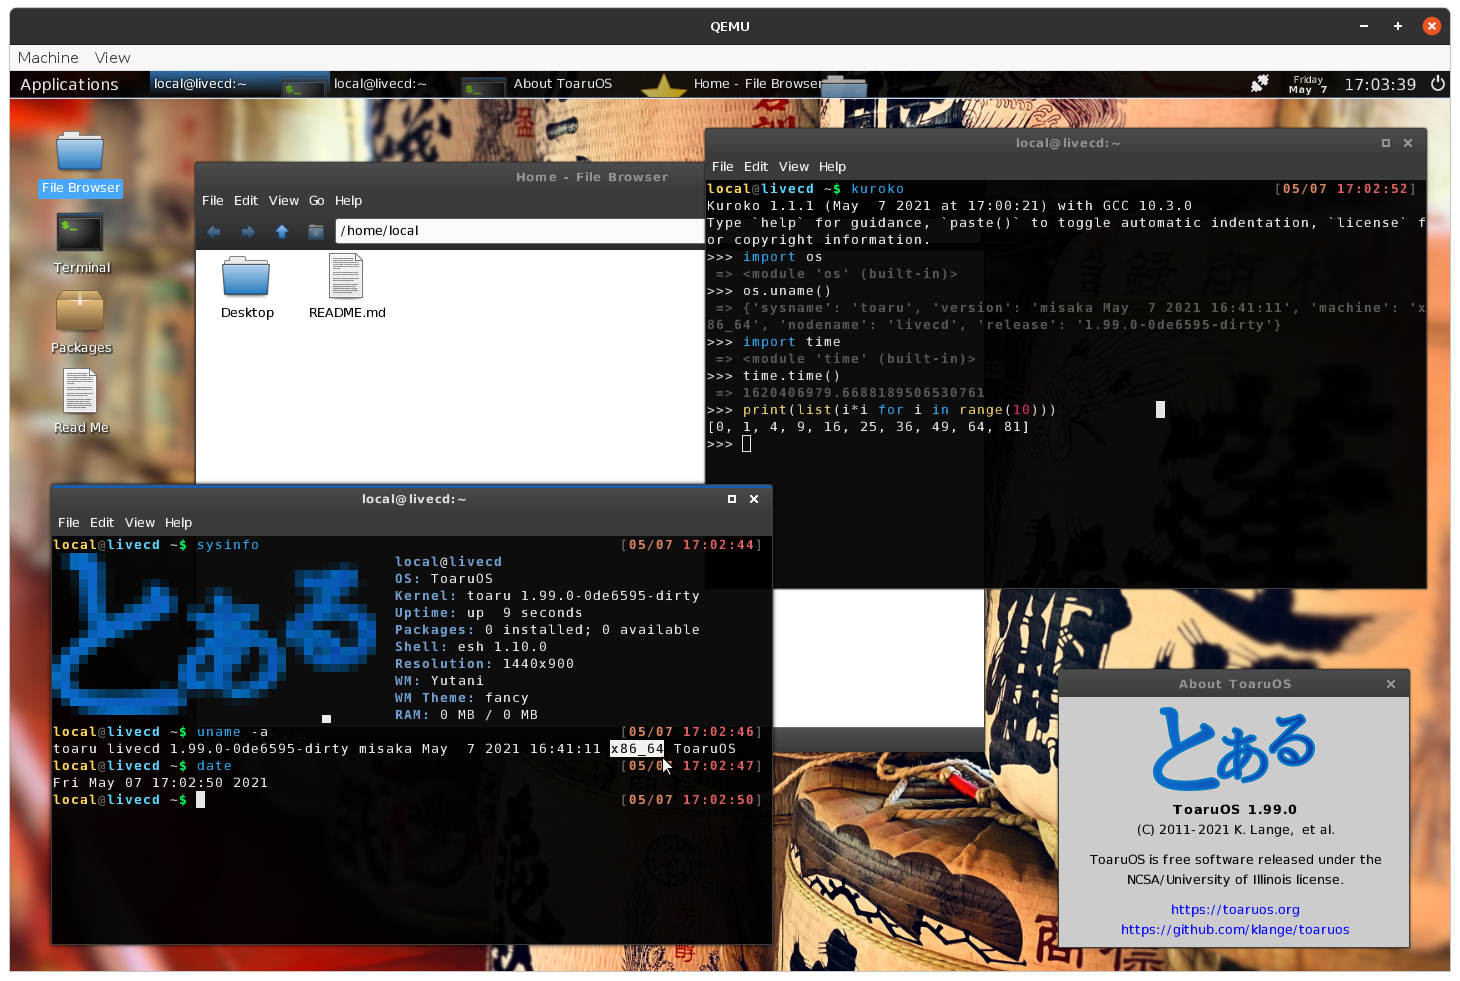Go up one directory in File Browser

tap(281, 231)
